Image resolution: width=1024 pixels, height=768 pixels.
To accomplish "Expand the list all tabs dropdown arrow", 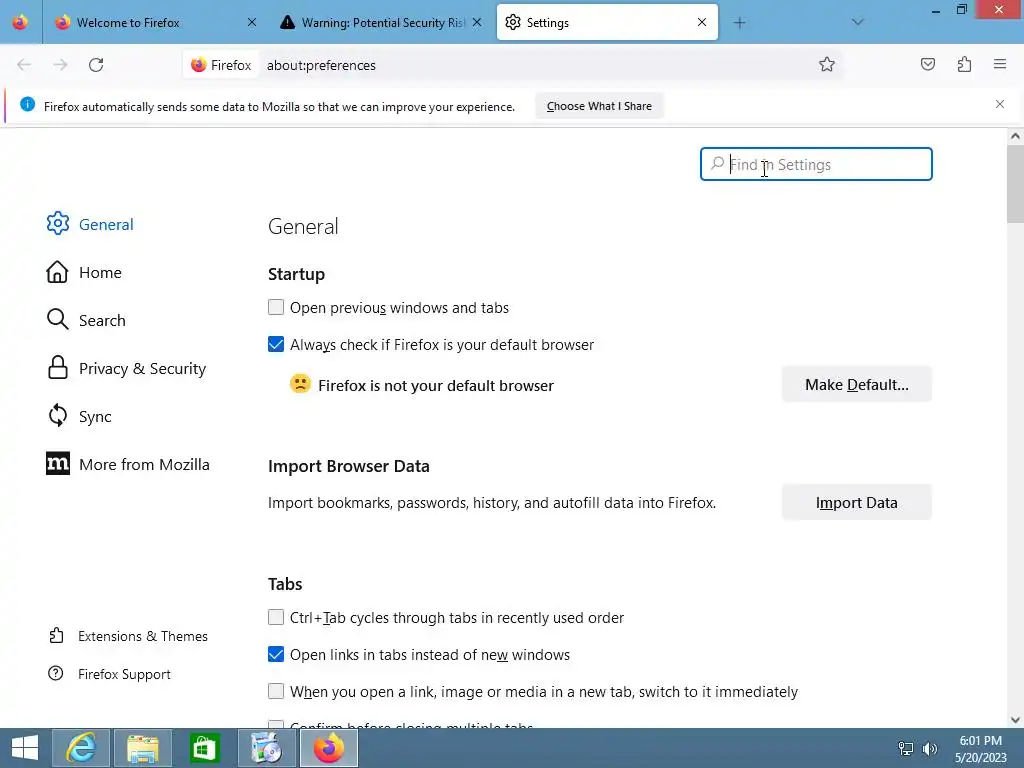I will [x=857, y=22].
